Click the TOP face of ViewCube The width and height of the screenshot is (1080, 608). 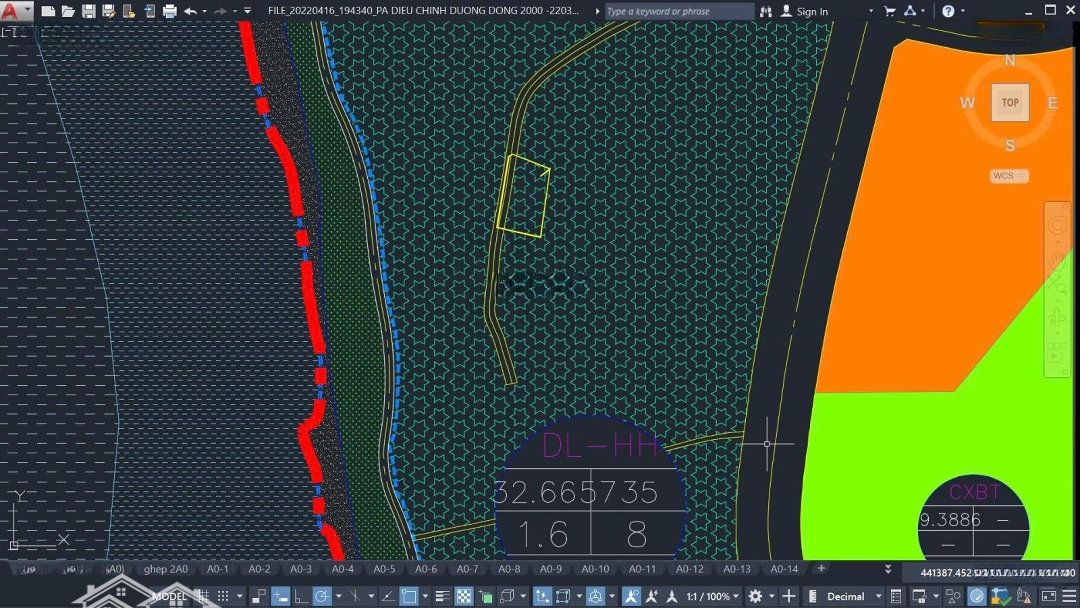1010,102
